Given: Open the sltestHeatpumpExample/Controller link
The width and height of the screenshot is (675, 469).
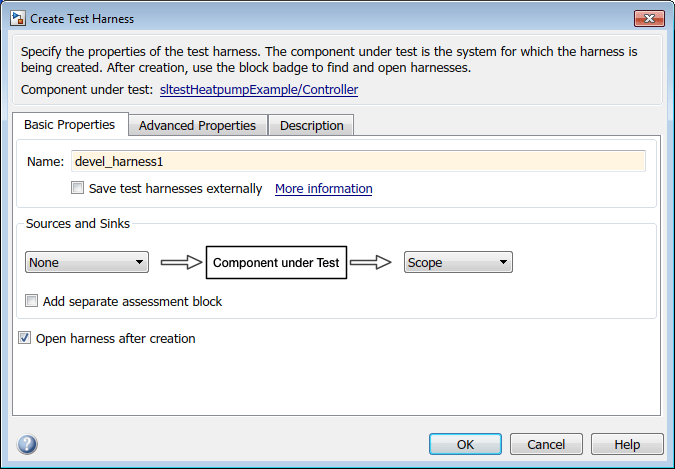Looking at the screenshot, I should tap(258, 89).
